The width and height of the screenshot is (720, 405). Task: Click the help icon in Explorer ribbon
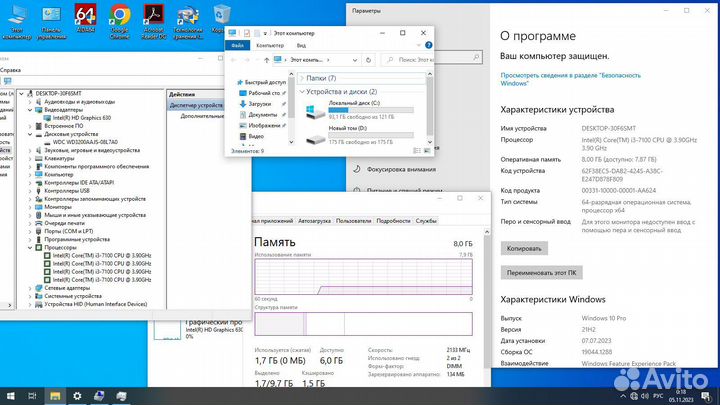click(x=428, y=45)
